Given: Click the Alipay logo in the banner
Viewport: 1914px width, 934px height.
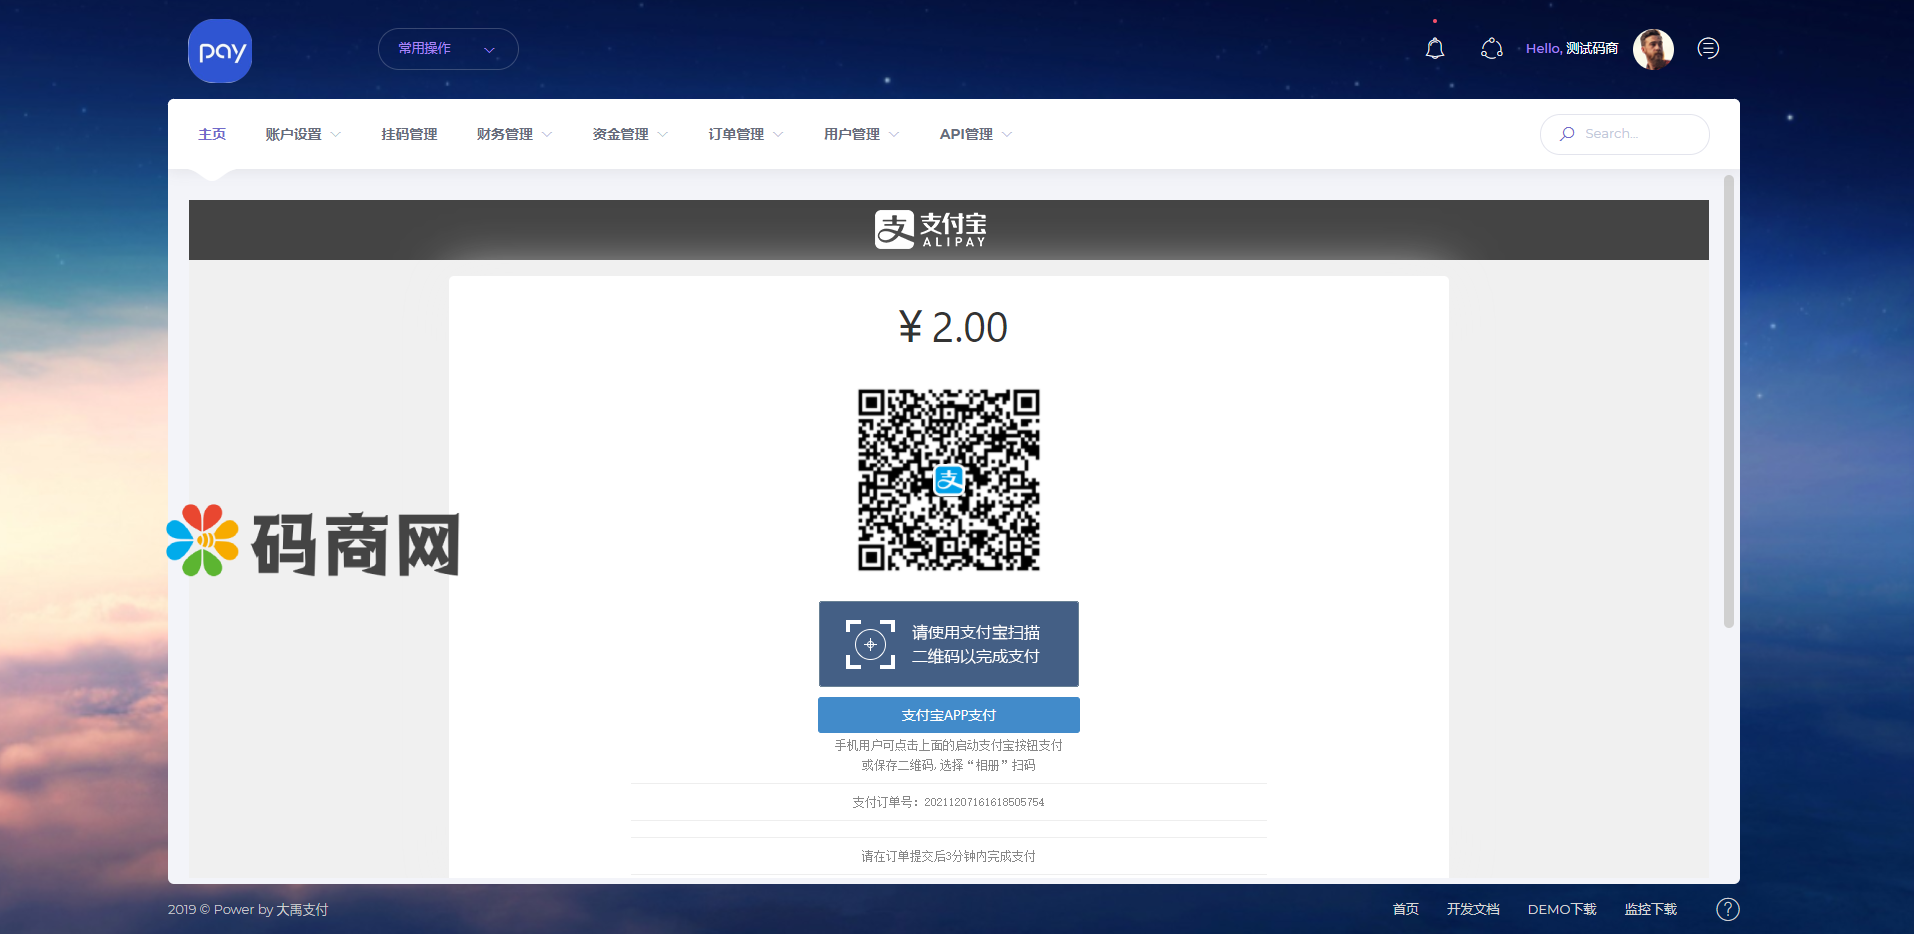Looking at the screenshot, I should pos(931,229).
